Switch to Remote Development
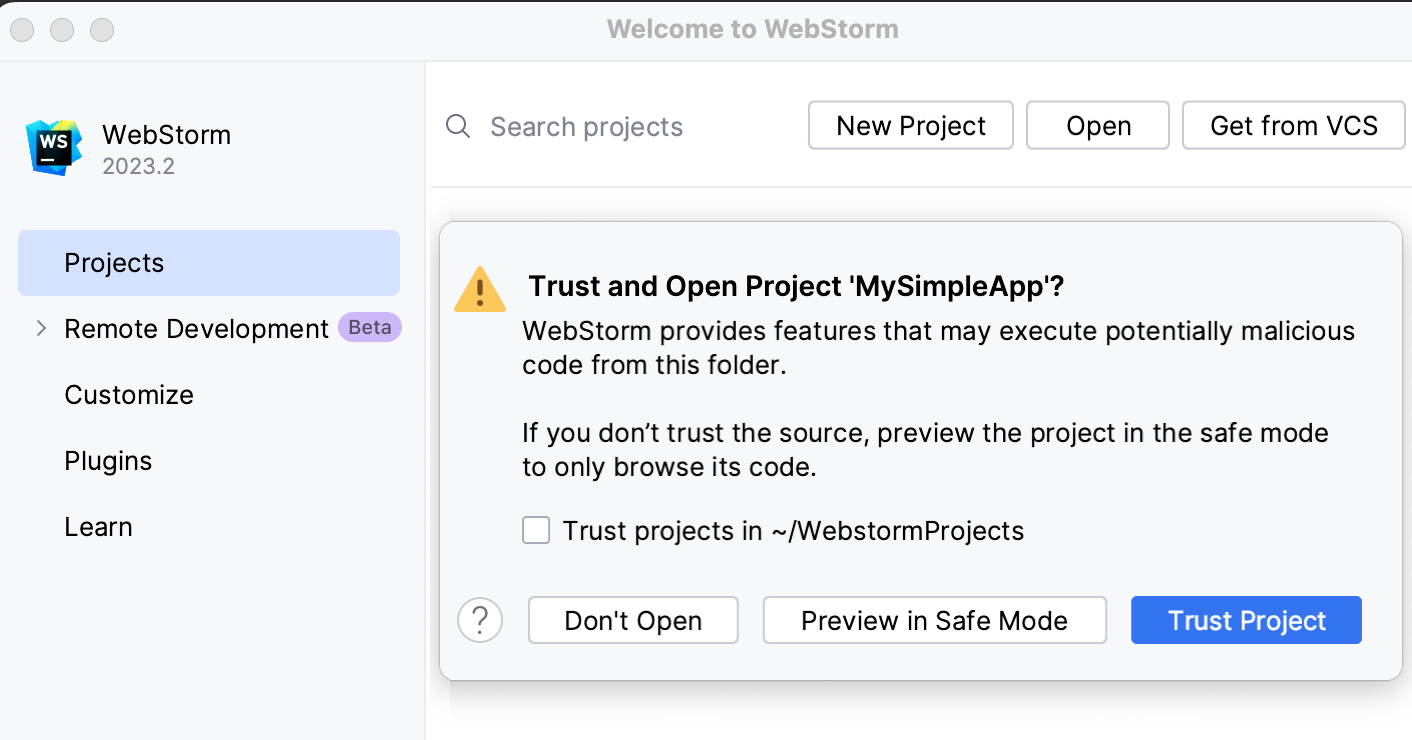Screen dimensions: 1412x740 point(196,328)
